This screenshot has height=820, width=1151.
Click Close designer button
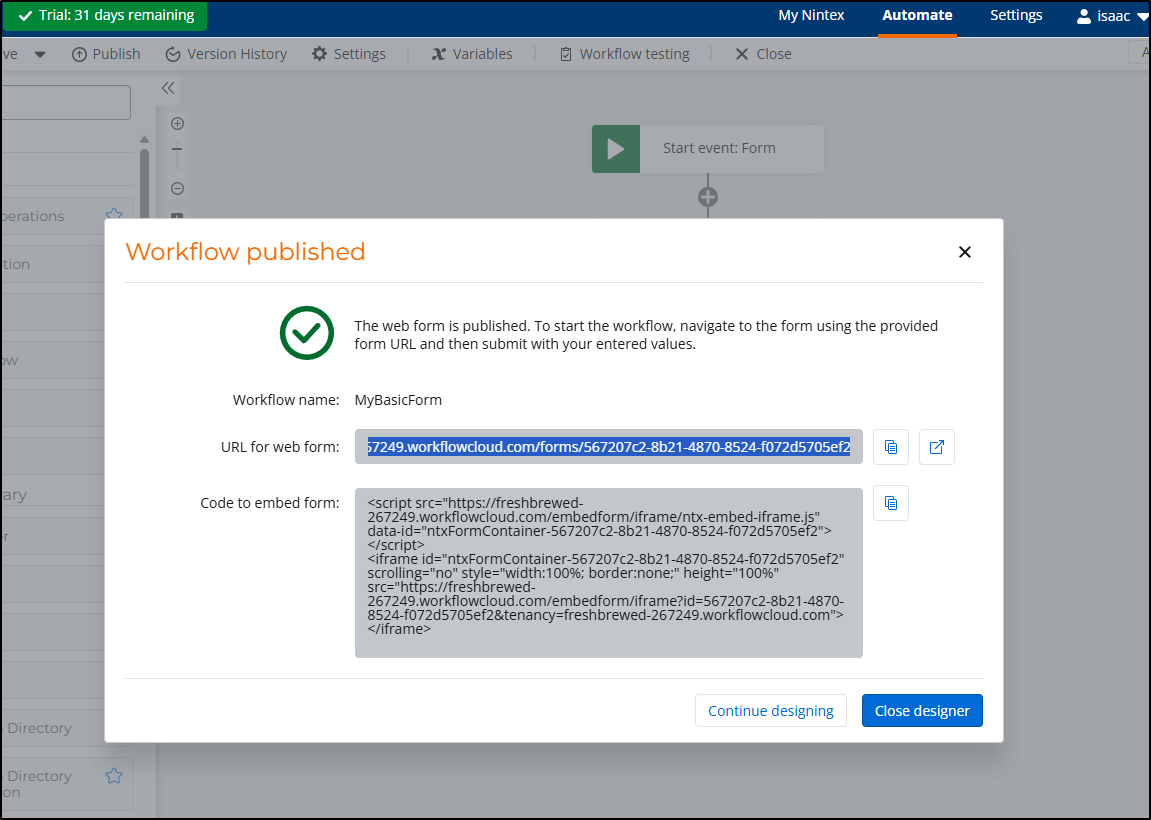coord(922,711)
